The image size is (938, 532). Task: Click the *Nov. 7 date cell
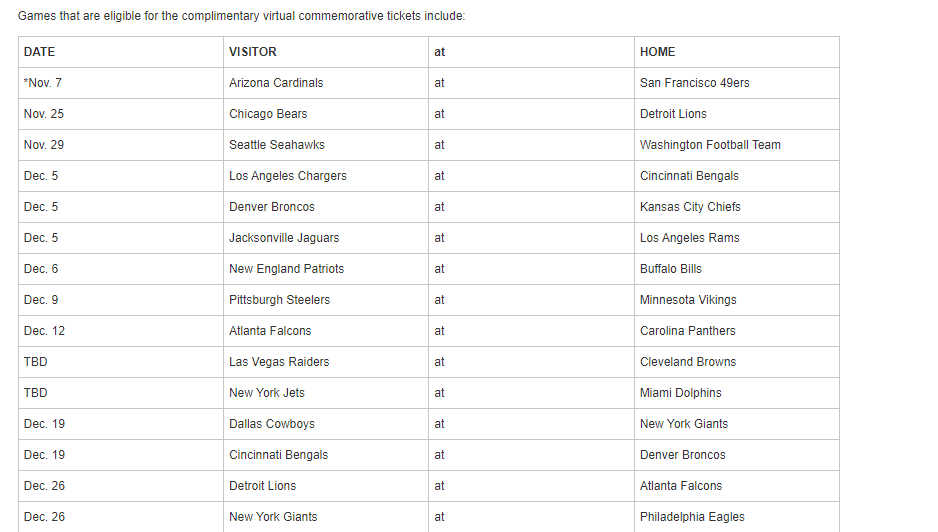tap(121, 83)
